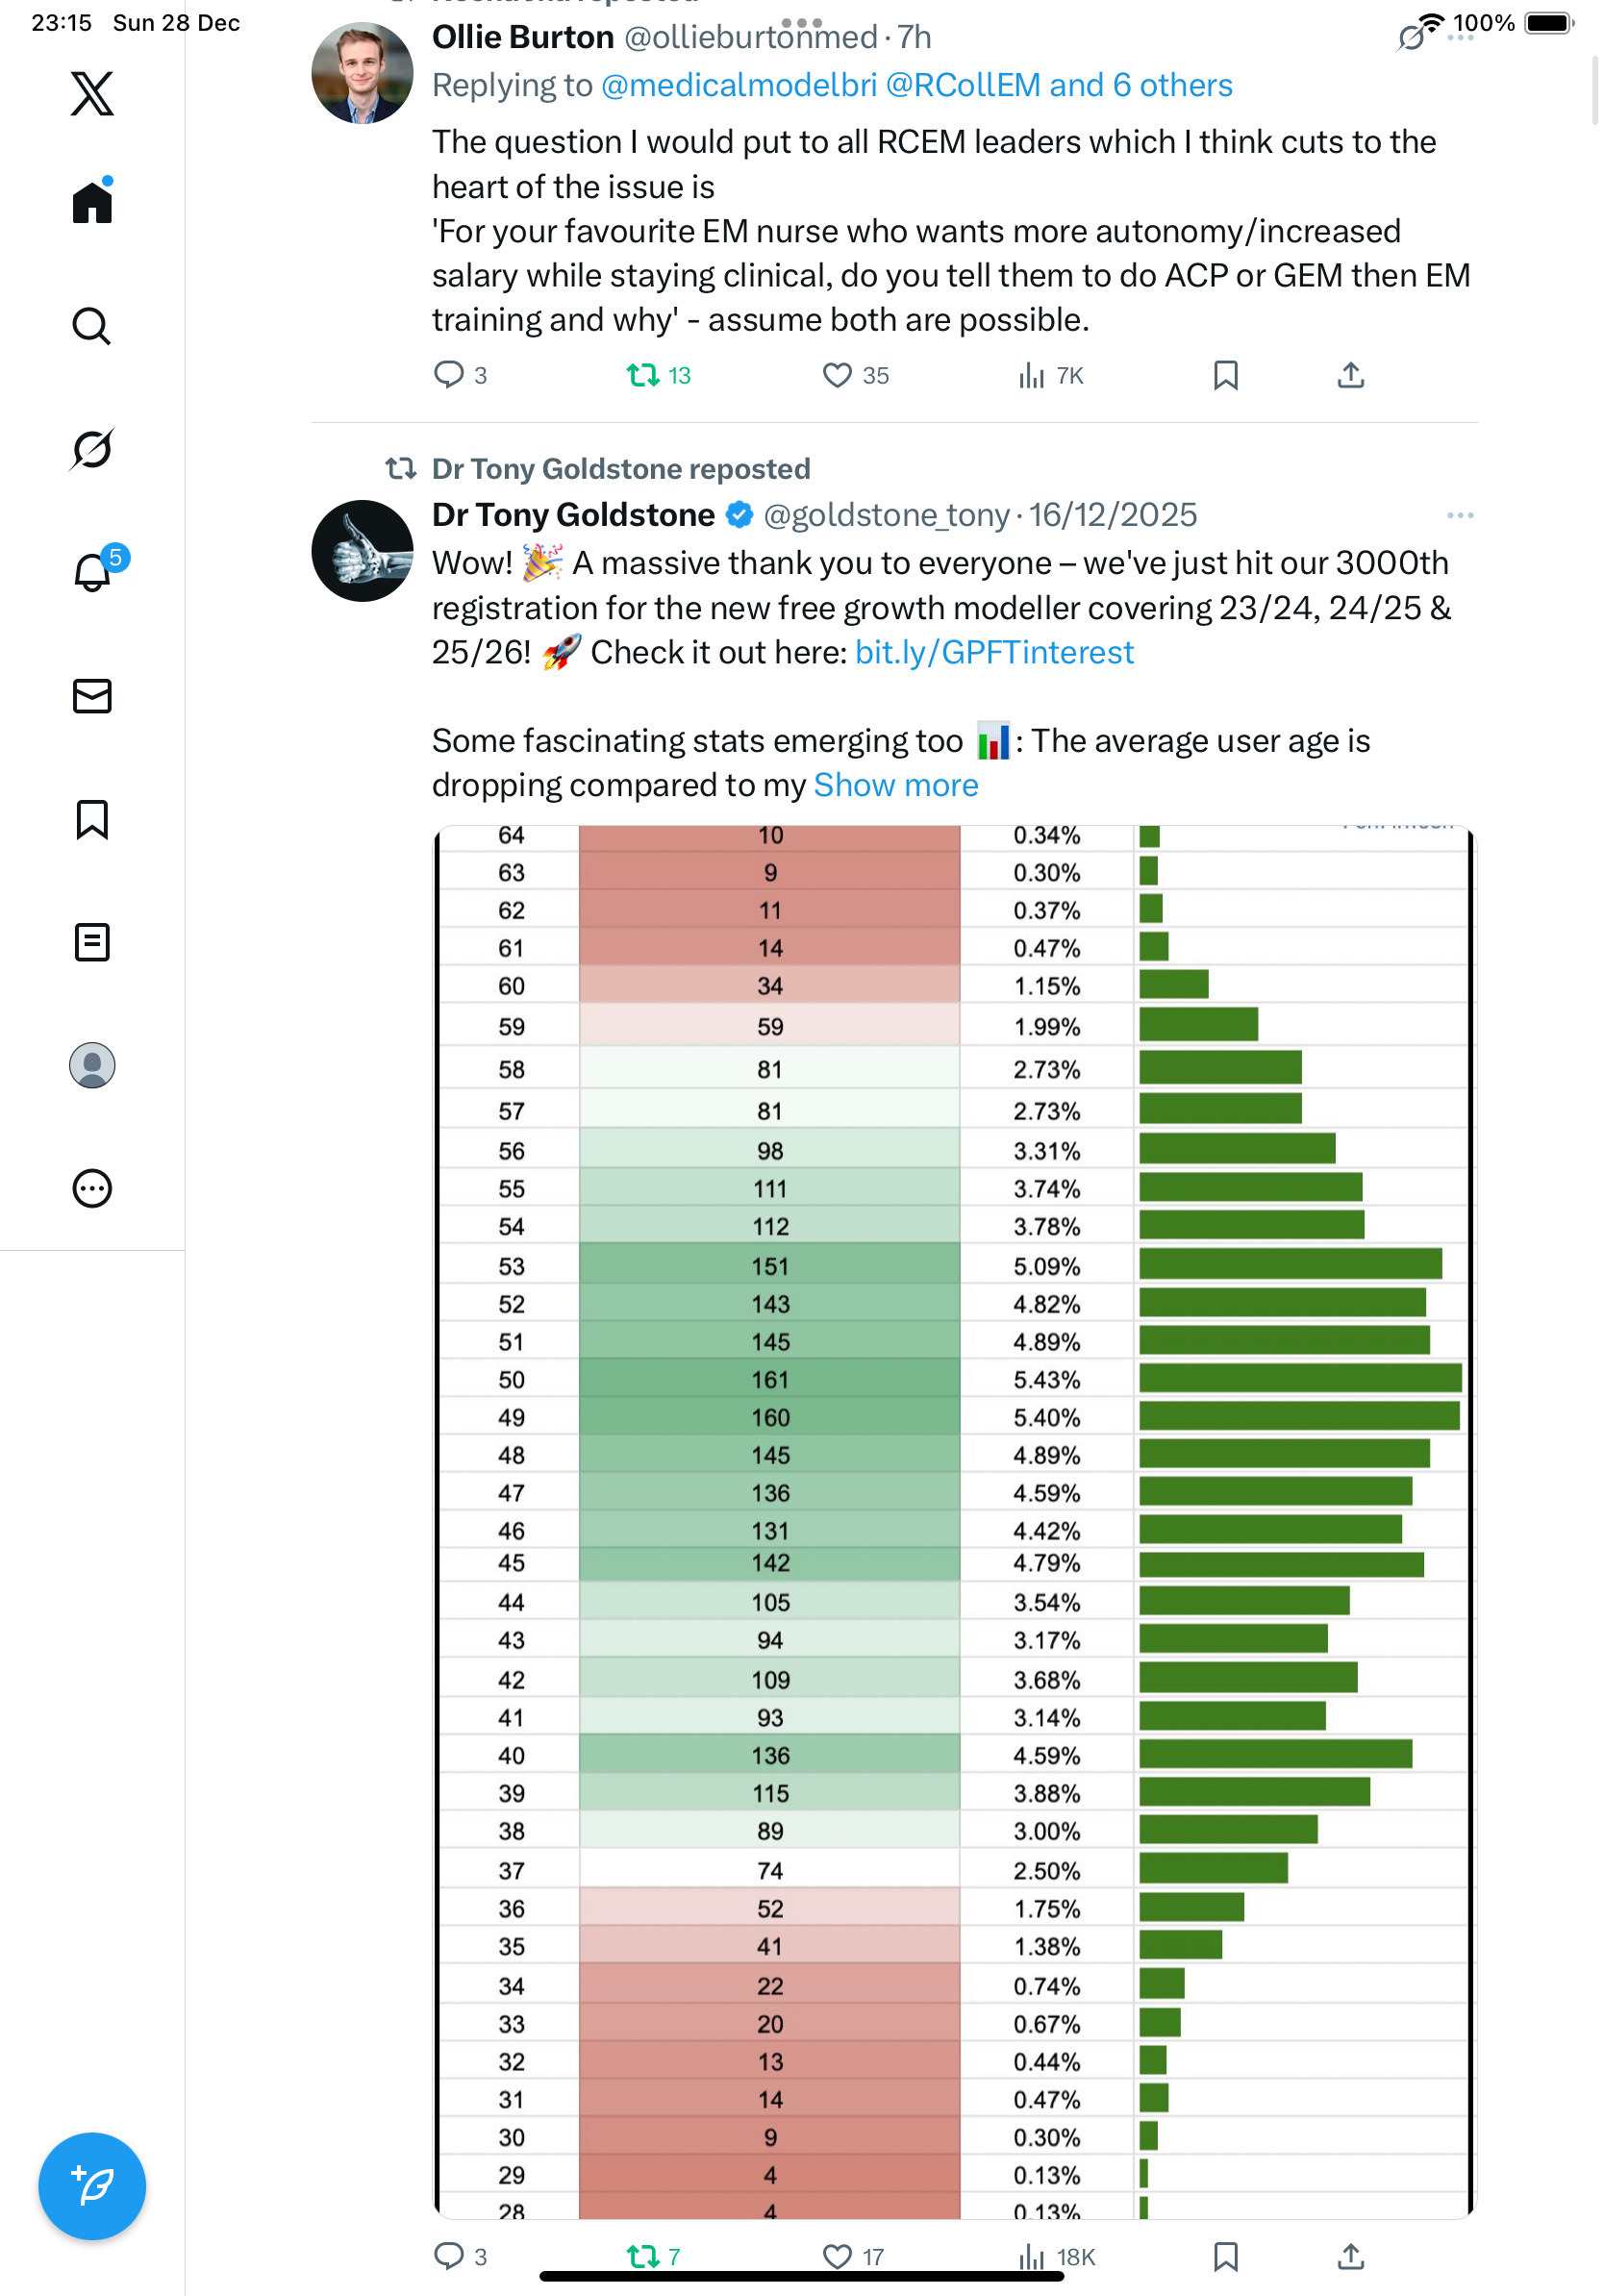Screen dimensions: 1604x2296
Task: Expand tweet text with Show more
Action: (x=895, y=785)
